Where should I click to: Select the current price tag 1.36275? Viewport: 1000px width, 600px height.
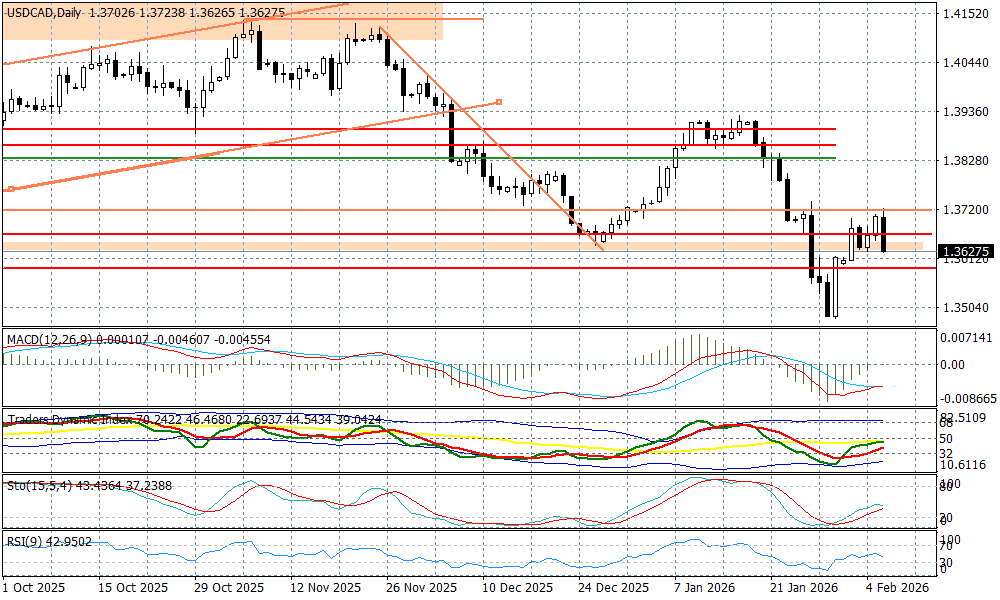click(965, 252)
